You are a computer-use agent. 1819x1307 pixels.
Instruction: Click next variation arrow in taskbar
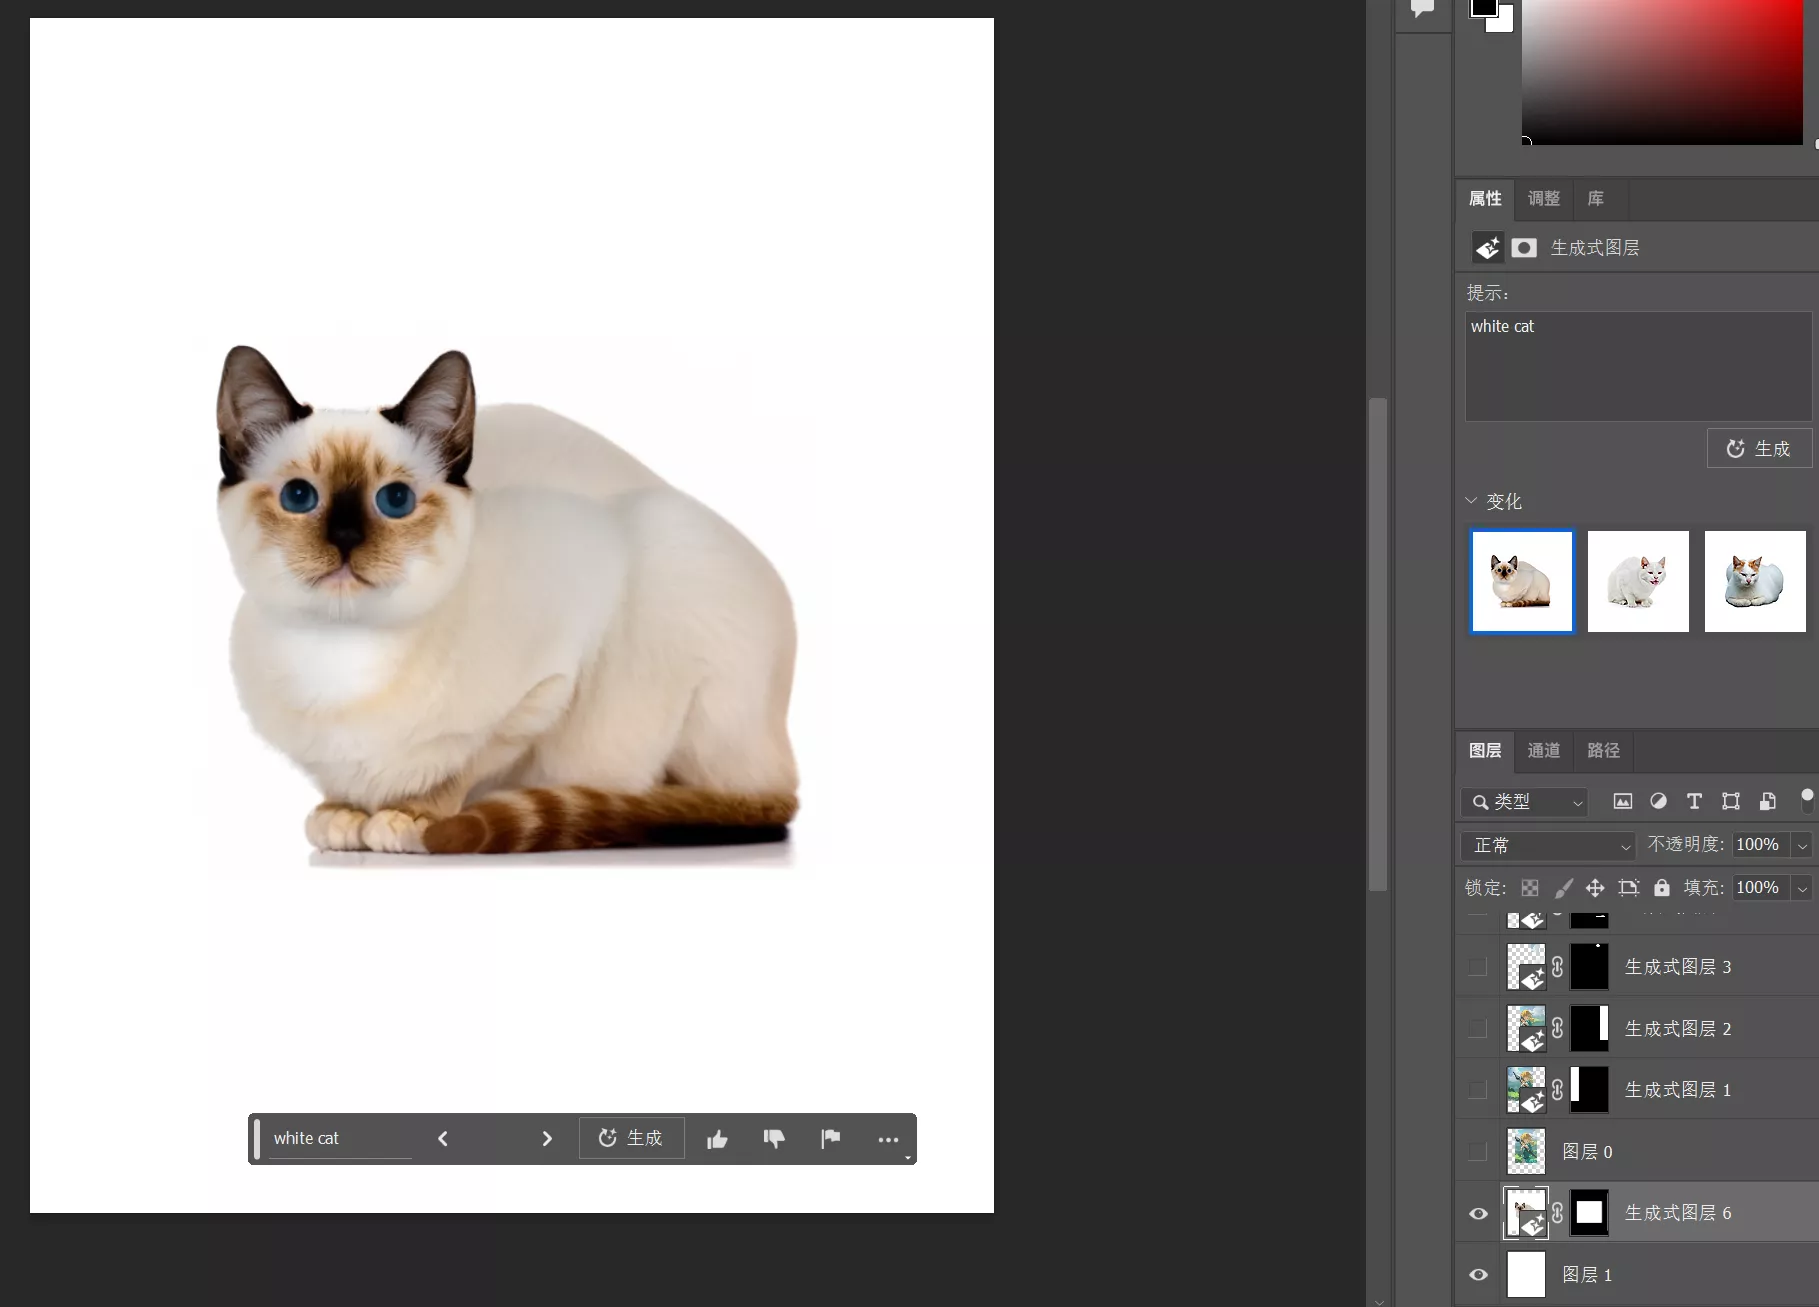[x=547, y=1139]
